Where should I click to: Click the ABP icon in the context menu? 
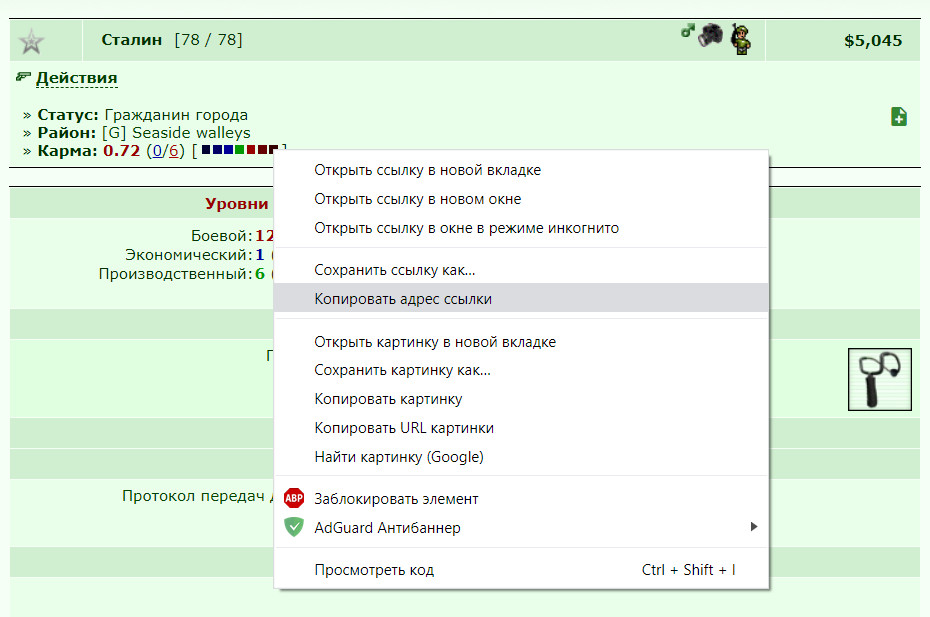[294, 498]
